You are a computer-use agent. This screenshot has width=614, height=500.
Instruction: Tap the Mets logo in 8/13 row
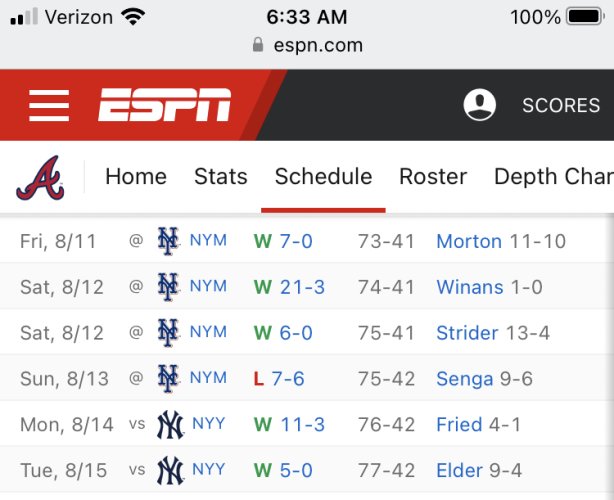(168, 379)
